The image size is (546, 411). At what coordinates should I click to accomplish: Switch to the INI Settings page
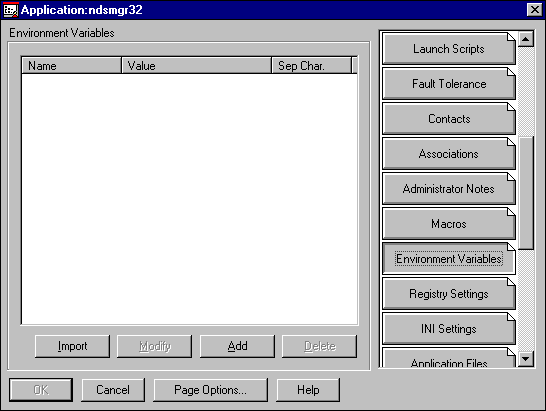(448, 329)
